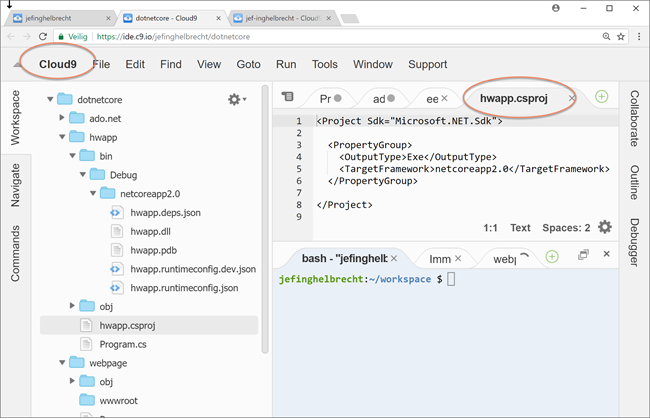Viewport: 650px width, 419px height.
Task: Select hwapp.runtimeconfig.dev.json file icon
Action: tap(116, 269)
